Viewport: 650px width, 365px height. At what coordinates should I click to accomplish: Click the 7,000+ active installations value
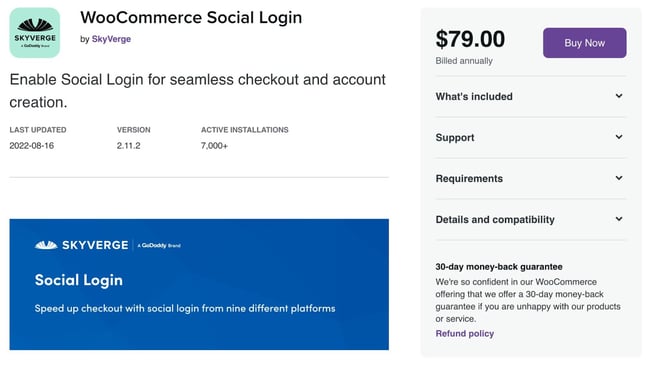(214, 146)
